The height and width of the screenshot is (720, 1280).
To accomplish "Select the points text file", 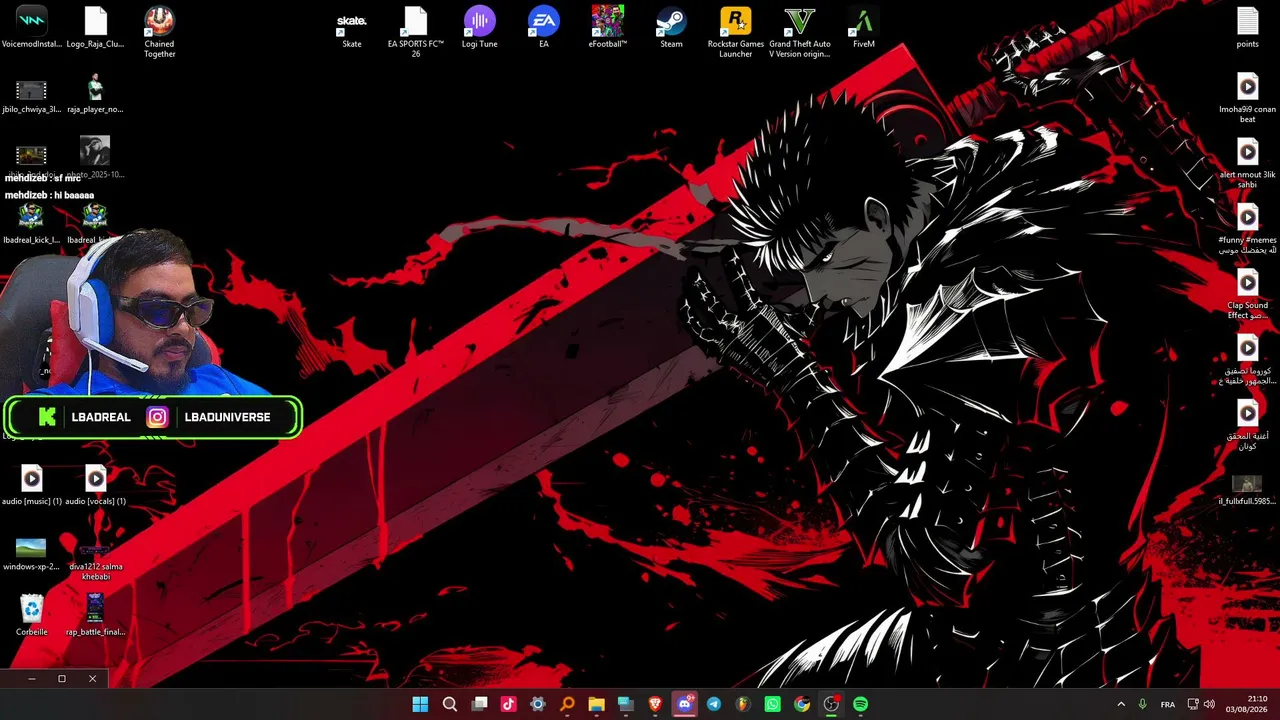I will 1247,28.
